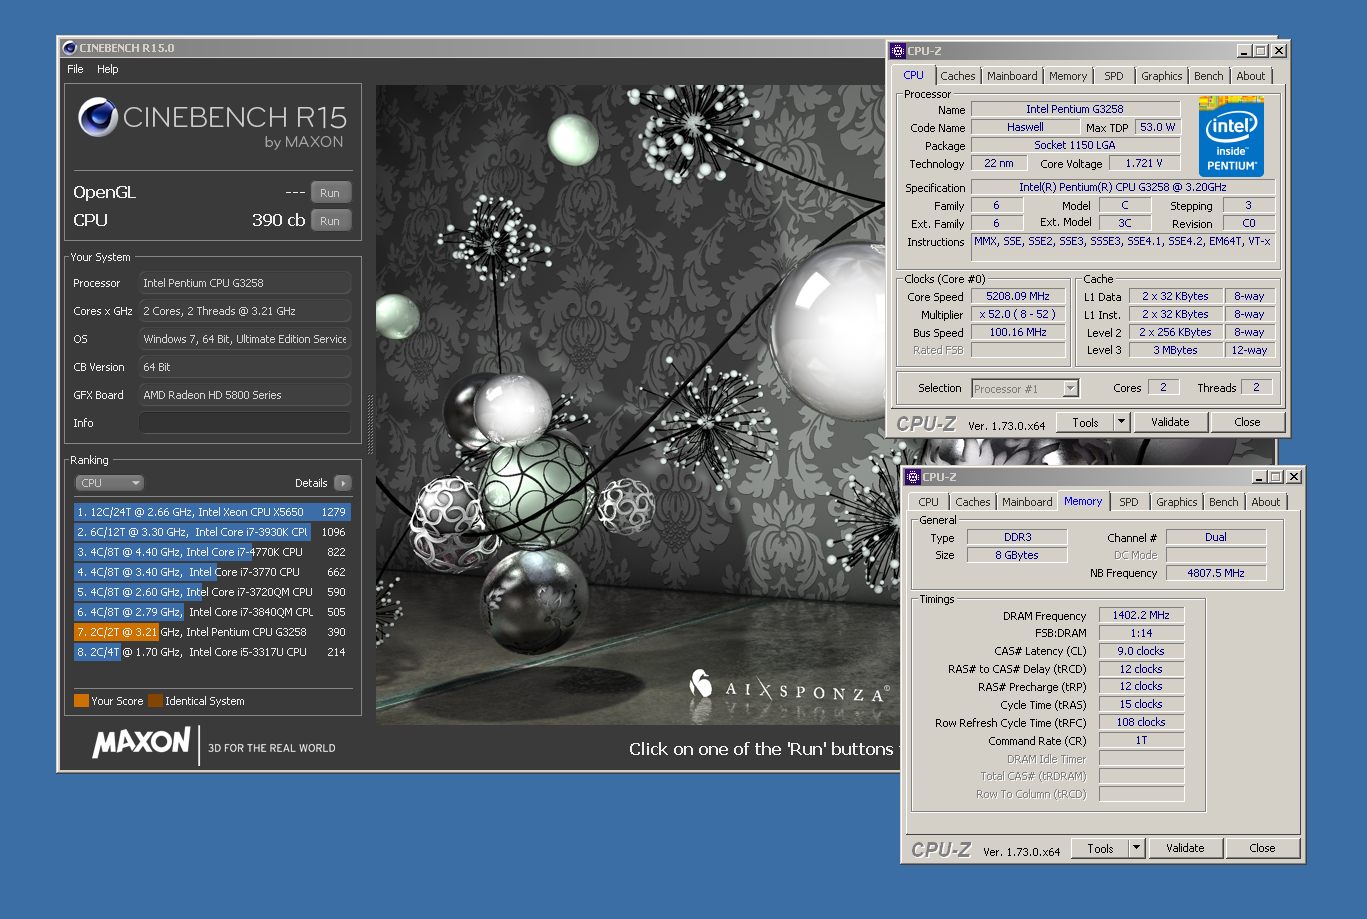Click Validate in top CPU-Z window
Viewport: 1367px width, 919px height.
point(1170,423)
